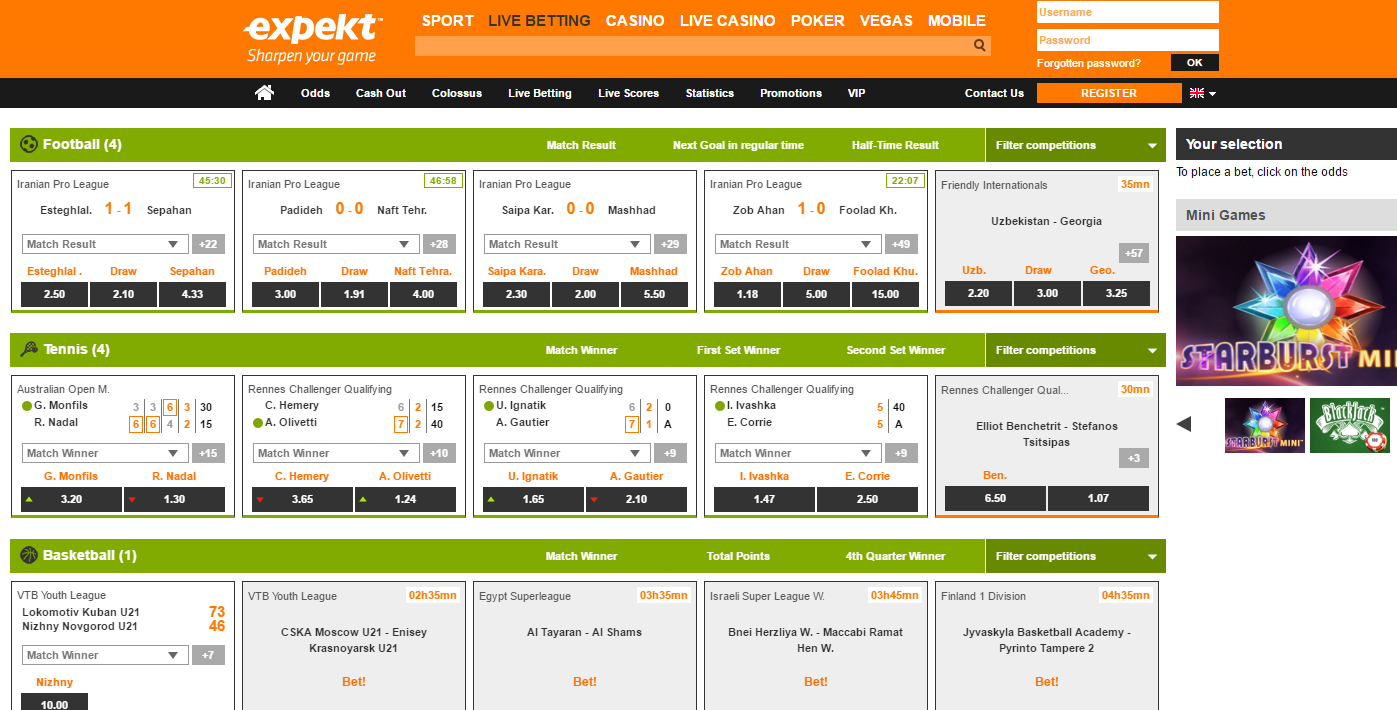Click the orange REGISTER button
This screenshot has width=1397, height=710.
[1109, 93]
